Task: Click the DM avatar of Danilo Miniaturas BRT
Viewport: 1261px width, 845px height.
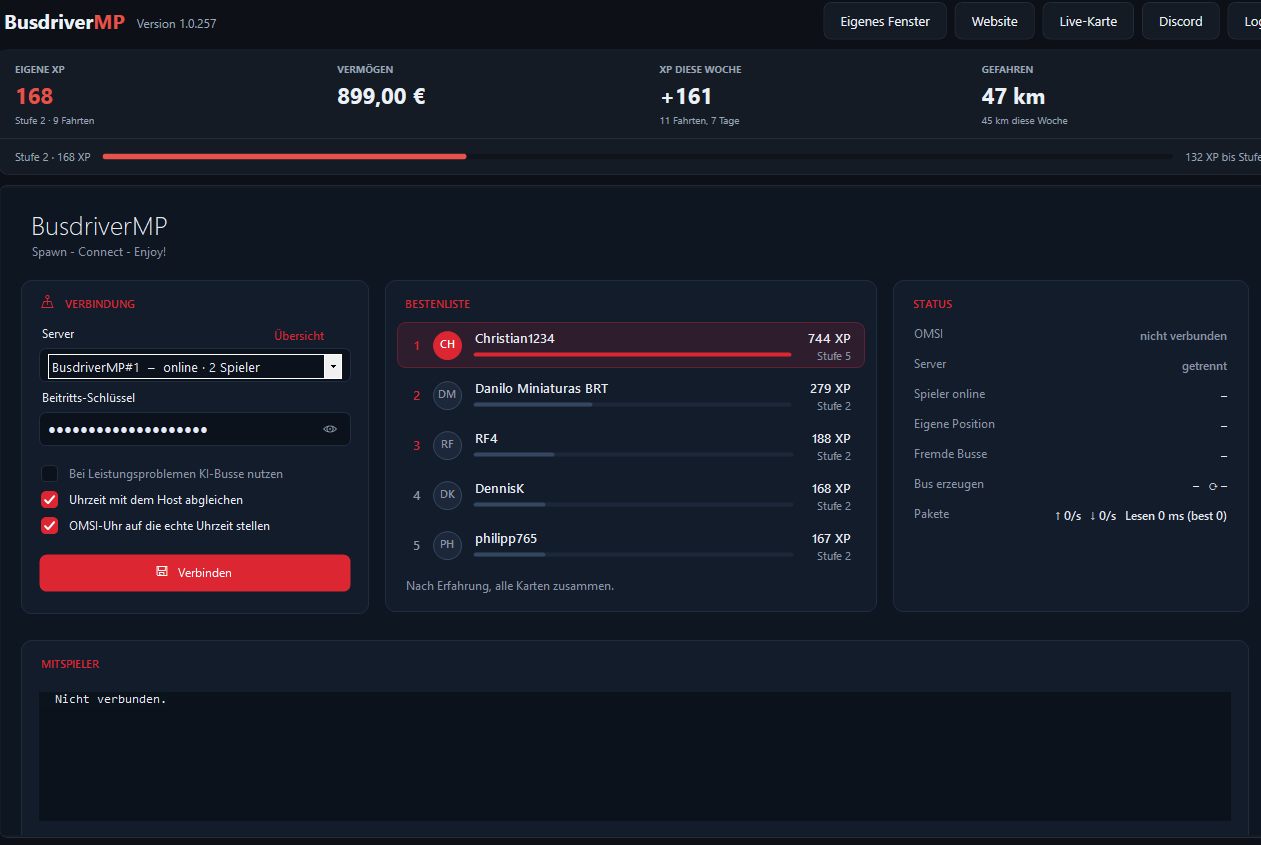Action: click(447, 395)
